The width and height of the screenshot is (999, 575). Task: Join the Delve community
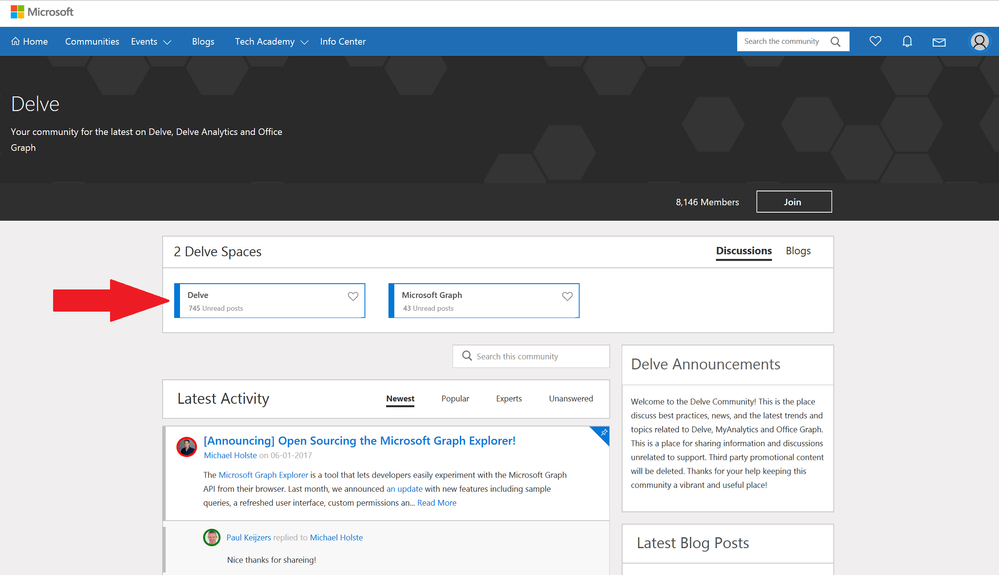(794, 202)
